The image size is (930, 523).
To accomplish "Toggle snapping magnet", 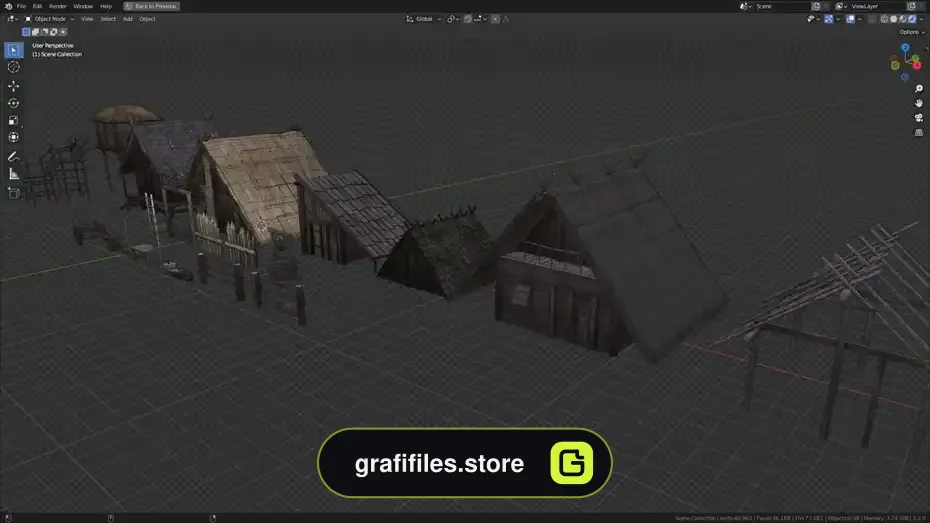I will coord(468,19).
